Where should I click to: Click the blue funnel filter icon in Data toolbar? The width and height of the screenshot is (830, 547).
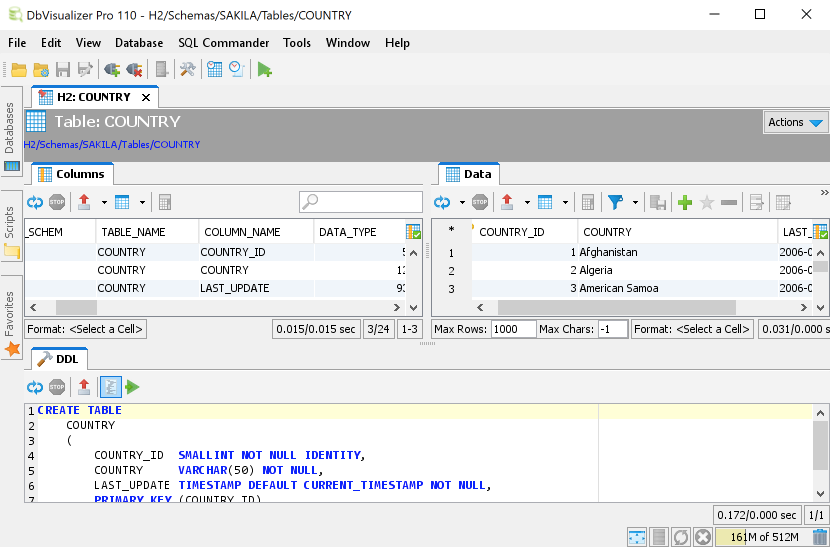615,202
